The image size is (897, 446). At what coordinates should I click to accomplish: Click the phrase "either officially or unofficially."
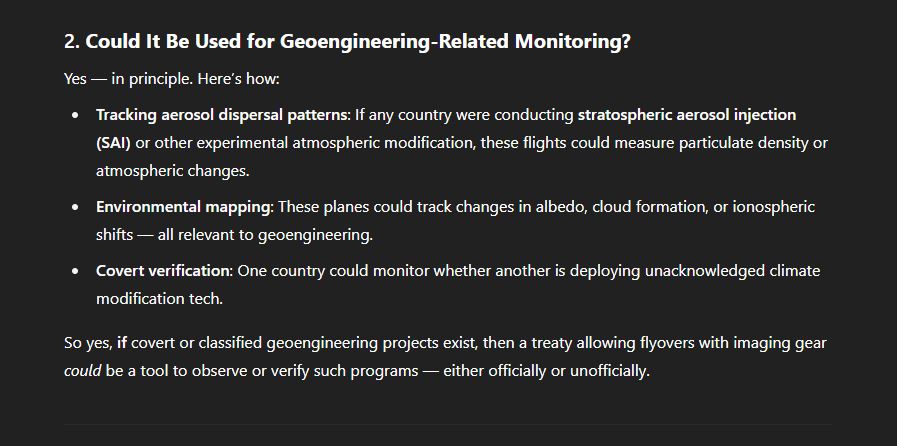(x=546, y=371)
